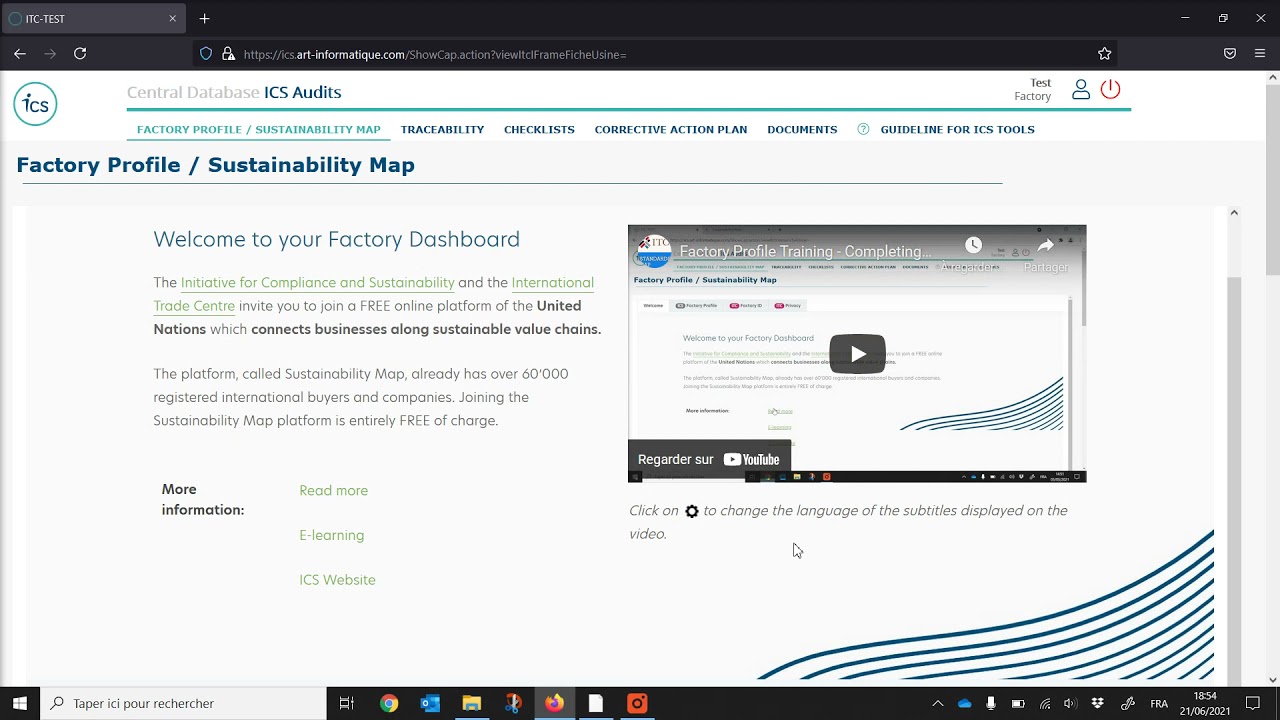Click the E-learning link
This screenshot has height=720, width=1280.
331,535
